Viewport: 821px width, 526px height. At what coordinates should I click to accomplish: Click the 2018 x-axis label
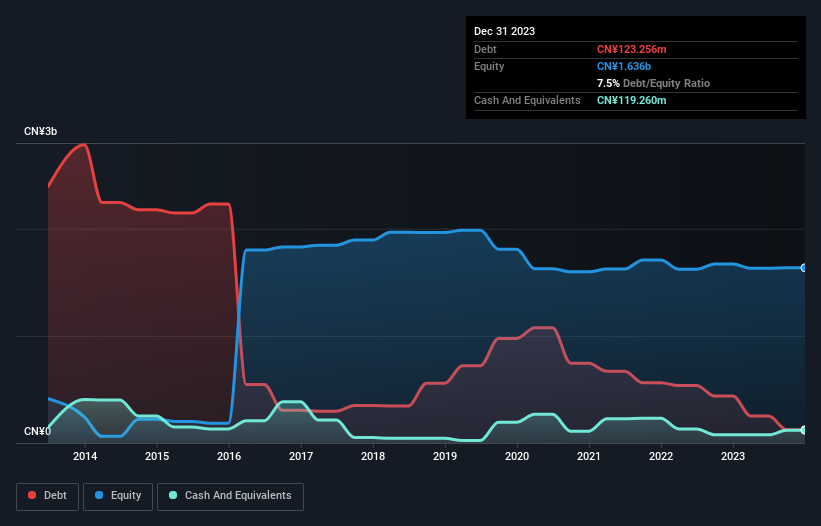tap(373, 456)
